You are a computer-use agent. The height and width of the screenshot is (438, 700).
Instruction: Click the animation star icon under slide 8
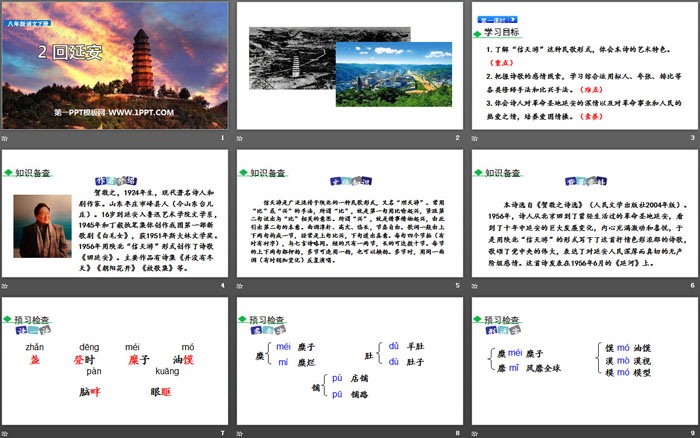[x=240, y=434]
